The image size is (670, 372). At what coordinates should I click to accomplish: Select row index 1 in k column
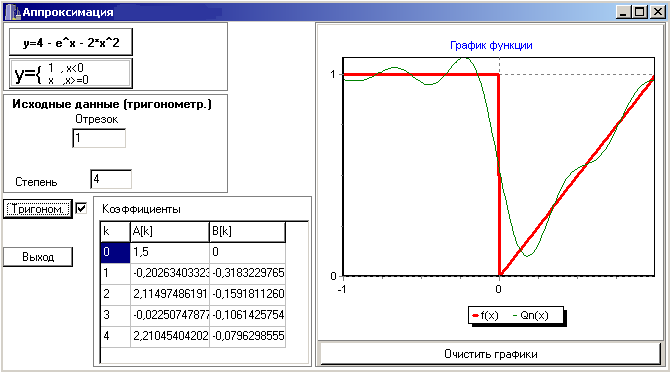click(115, 273)
